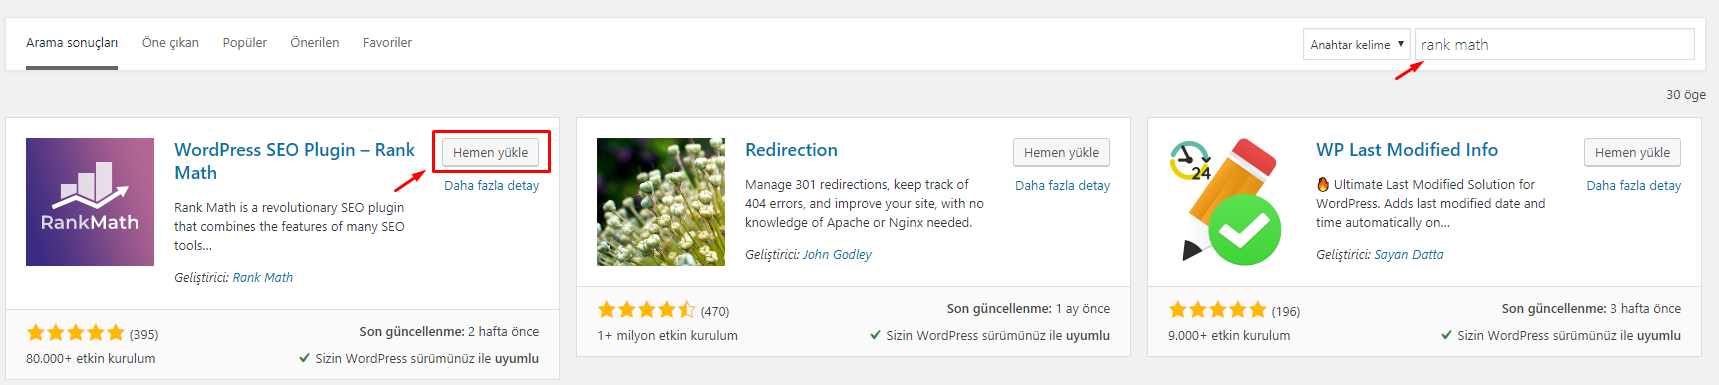Switch to the Öne çıkan tab
Viewport: 1719px width, 385px height.
tap(170, 43)
